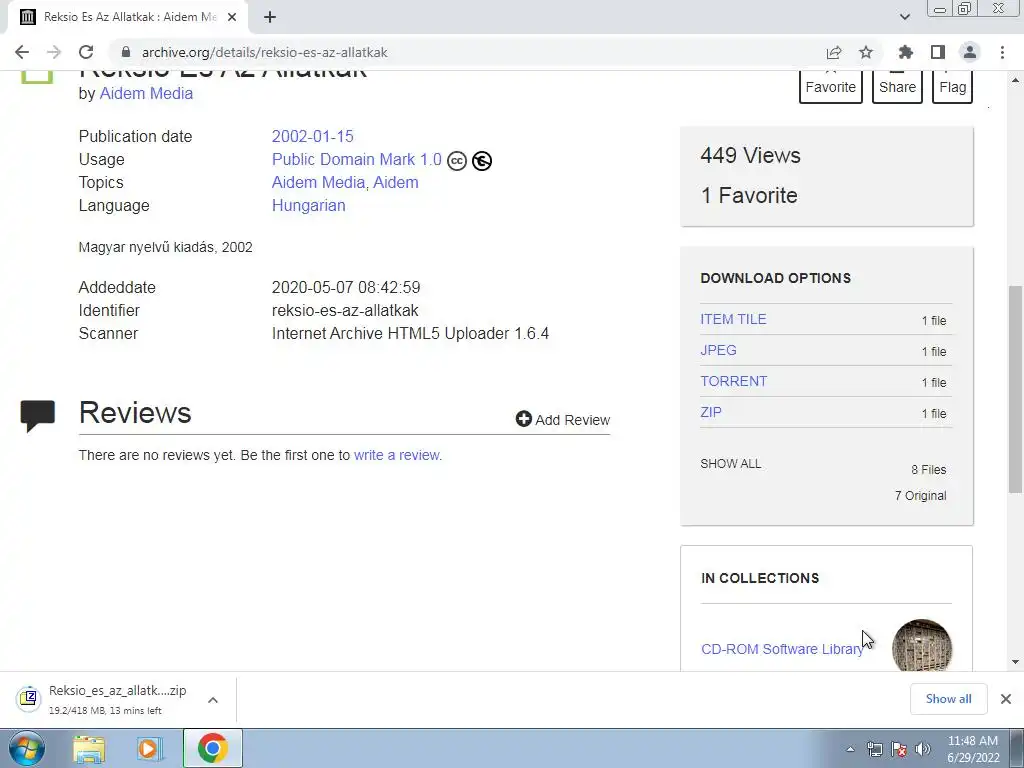This screenshot has width=1024, height=768.
Task: Follow the write a review link
Action: (397, 455)
